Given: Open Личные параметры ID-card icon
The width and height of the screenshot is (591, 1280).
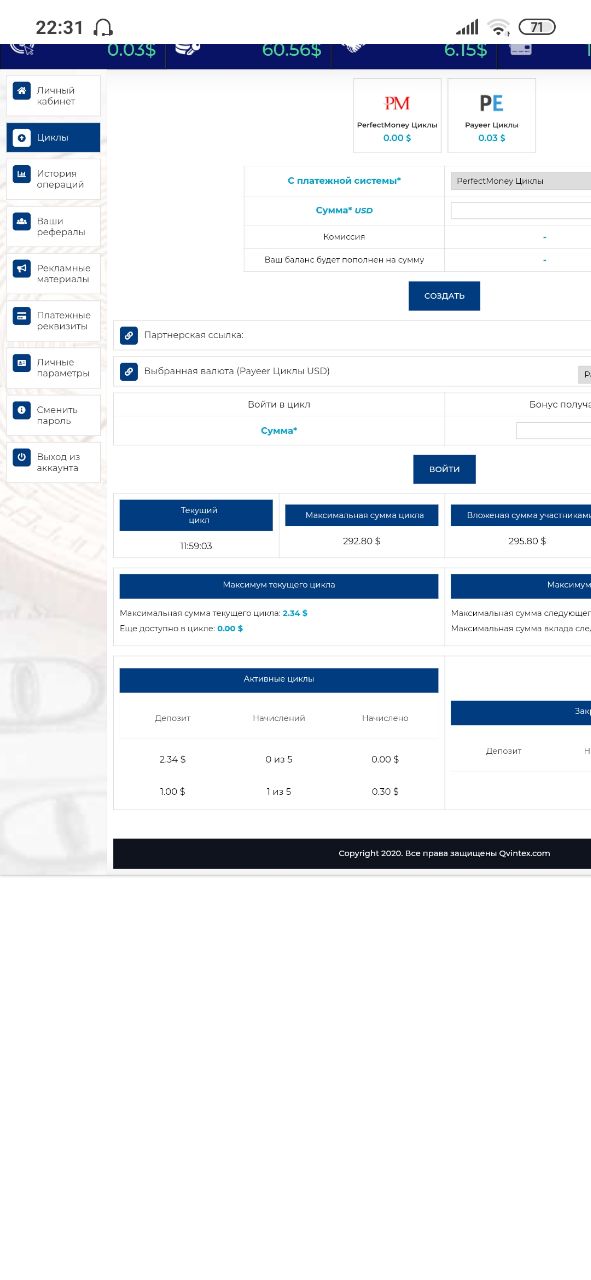Looking at the screenshot, I should click(x=21, y=363).
